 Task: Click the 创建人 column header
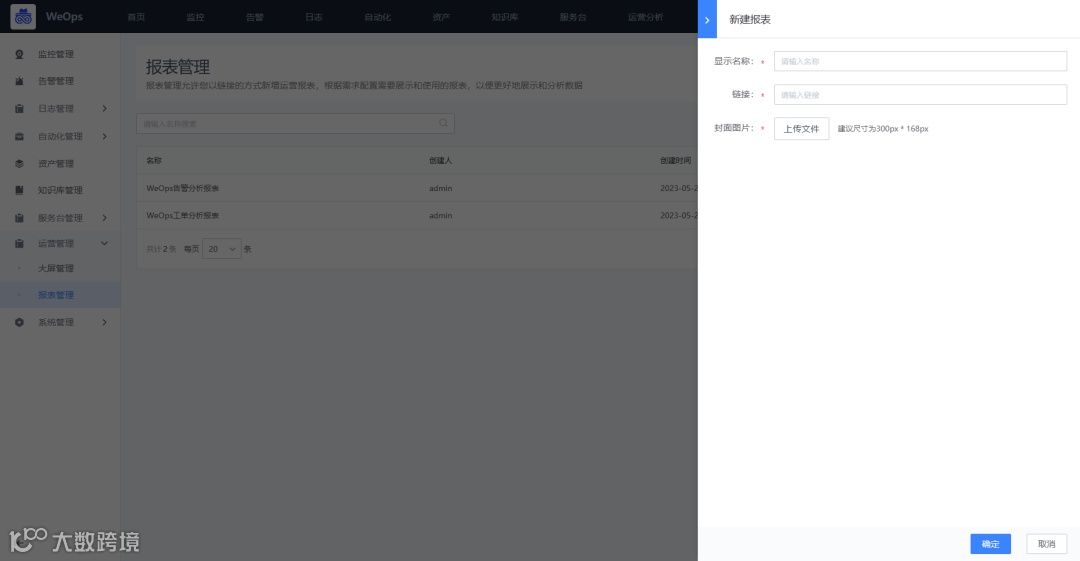(441, 161)
